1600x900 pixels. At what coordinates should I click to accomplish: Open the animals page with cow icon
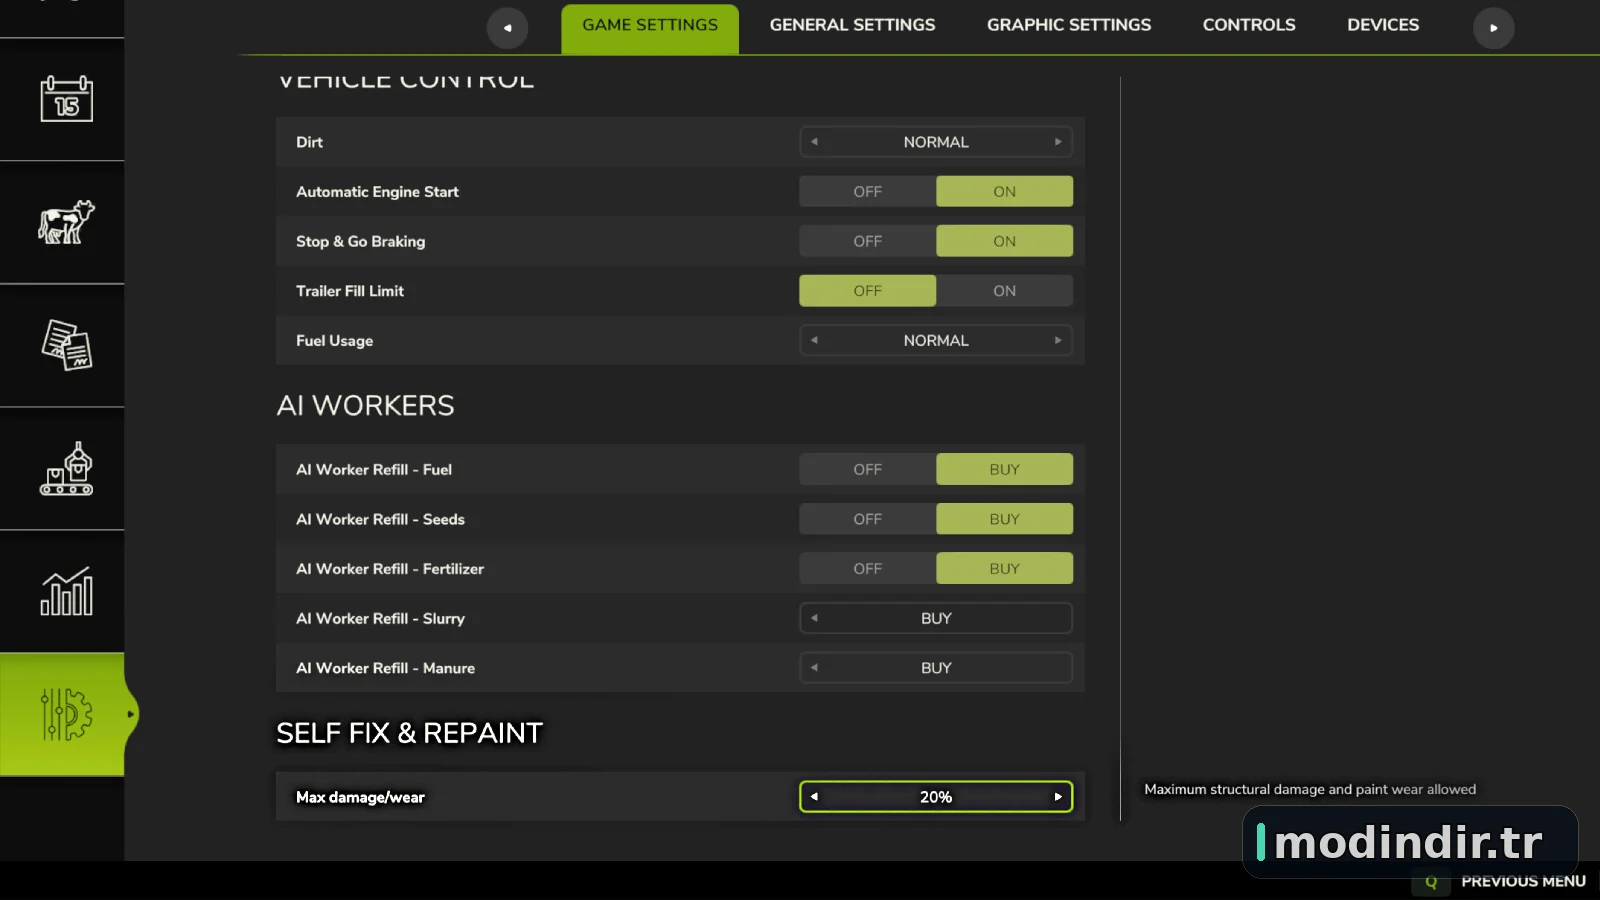pyautogui.click(x=66, y=222)
